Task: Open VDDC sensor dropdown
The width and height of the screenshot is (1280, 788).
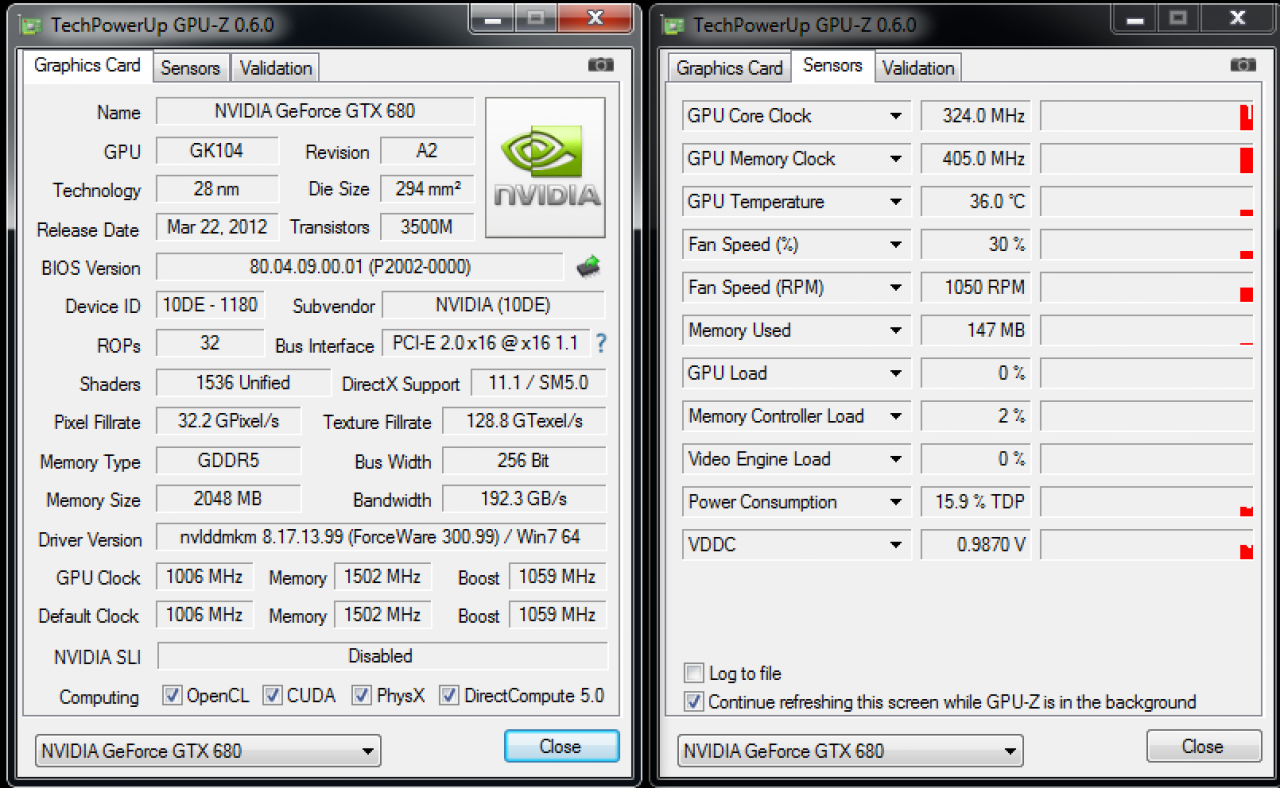Action: pos(896,546)
